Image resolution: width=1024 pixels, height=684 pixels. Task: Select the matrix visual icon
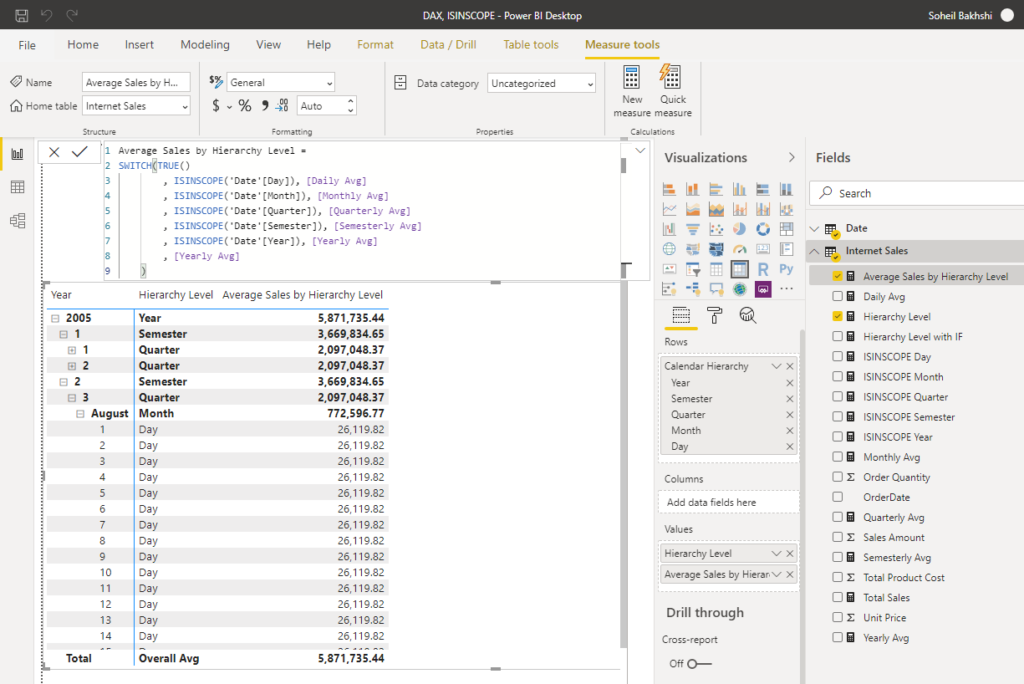[739, 269]
